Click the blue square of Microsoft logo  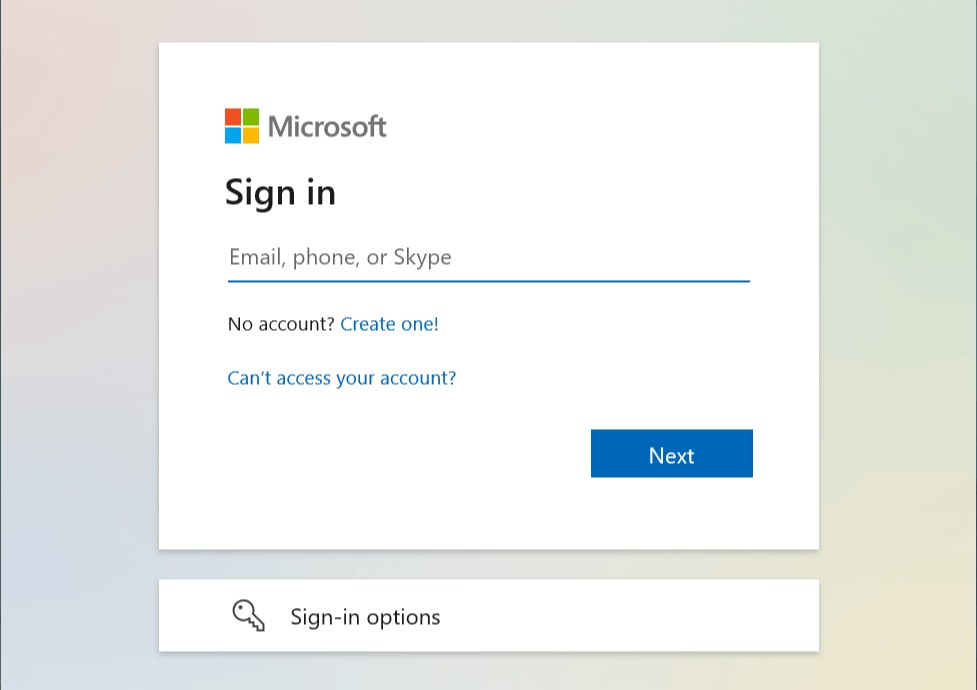233,135
